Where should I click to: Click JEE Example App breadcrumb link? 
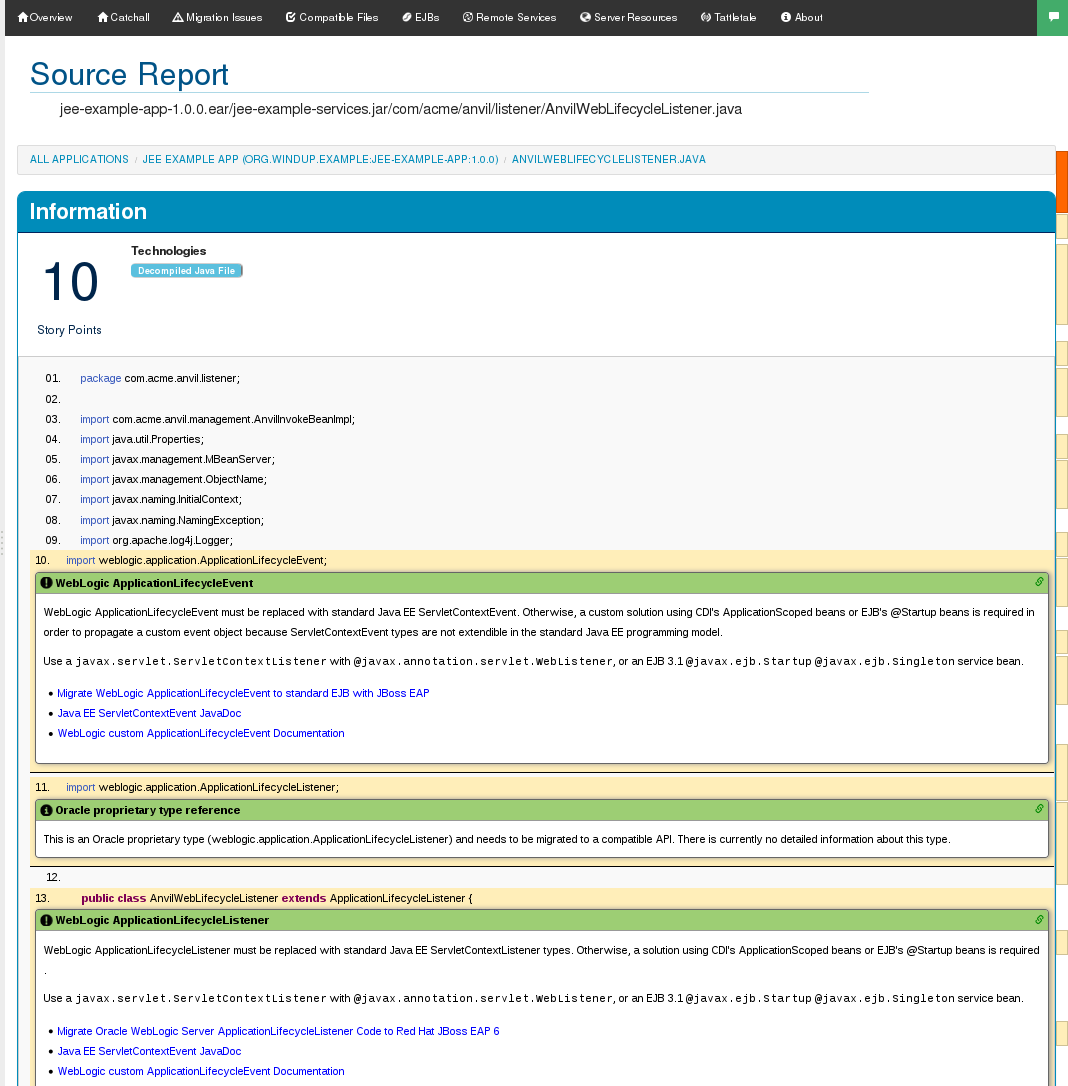click(x=320, y=159)
